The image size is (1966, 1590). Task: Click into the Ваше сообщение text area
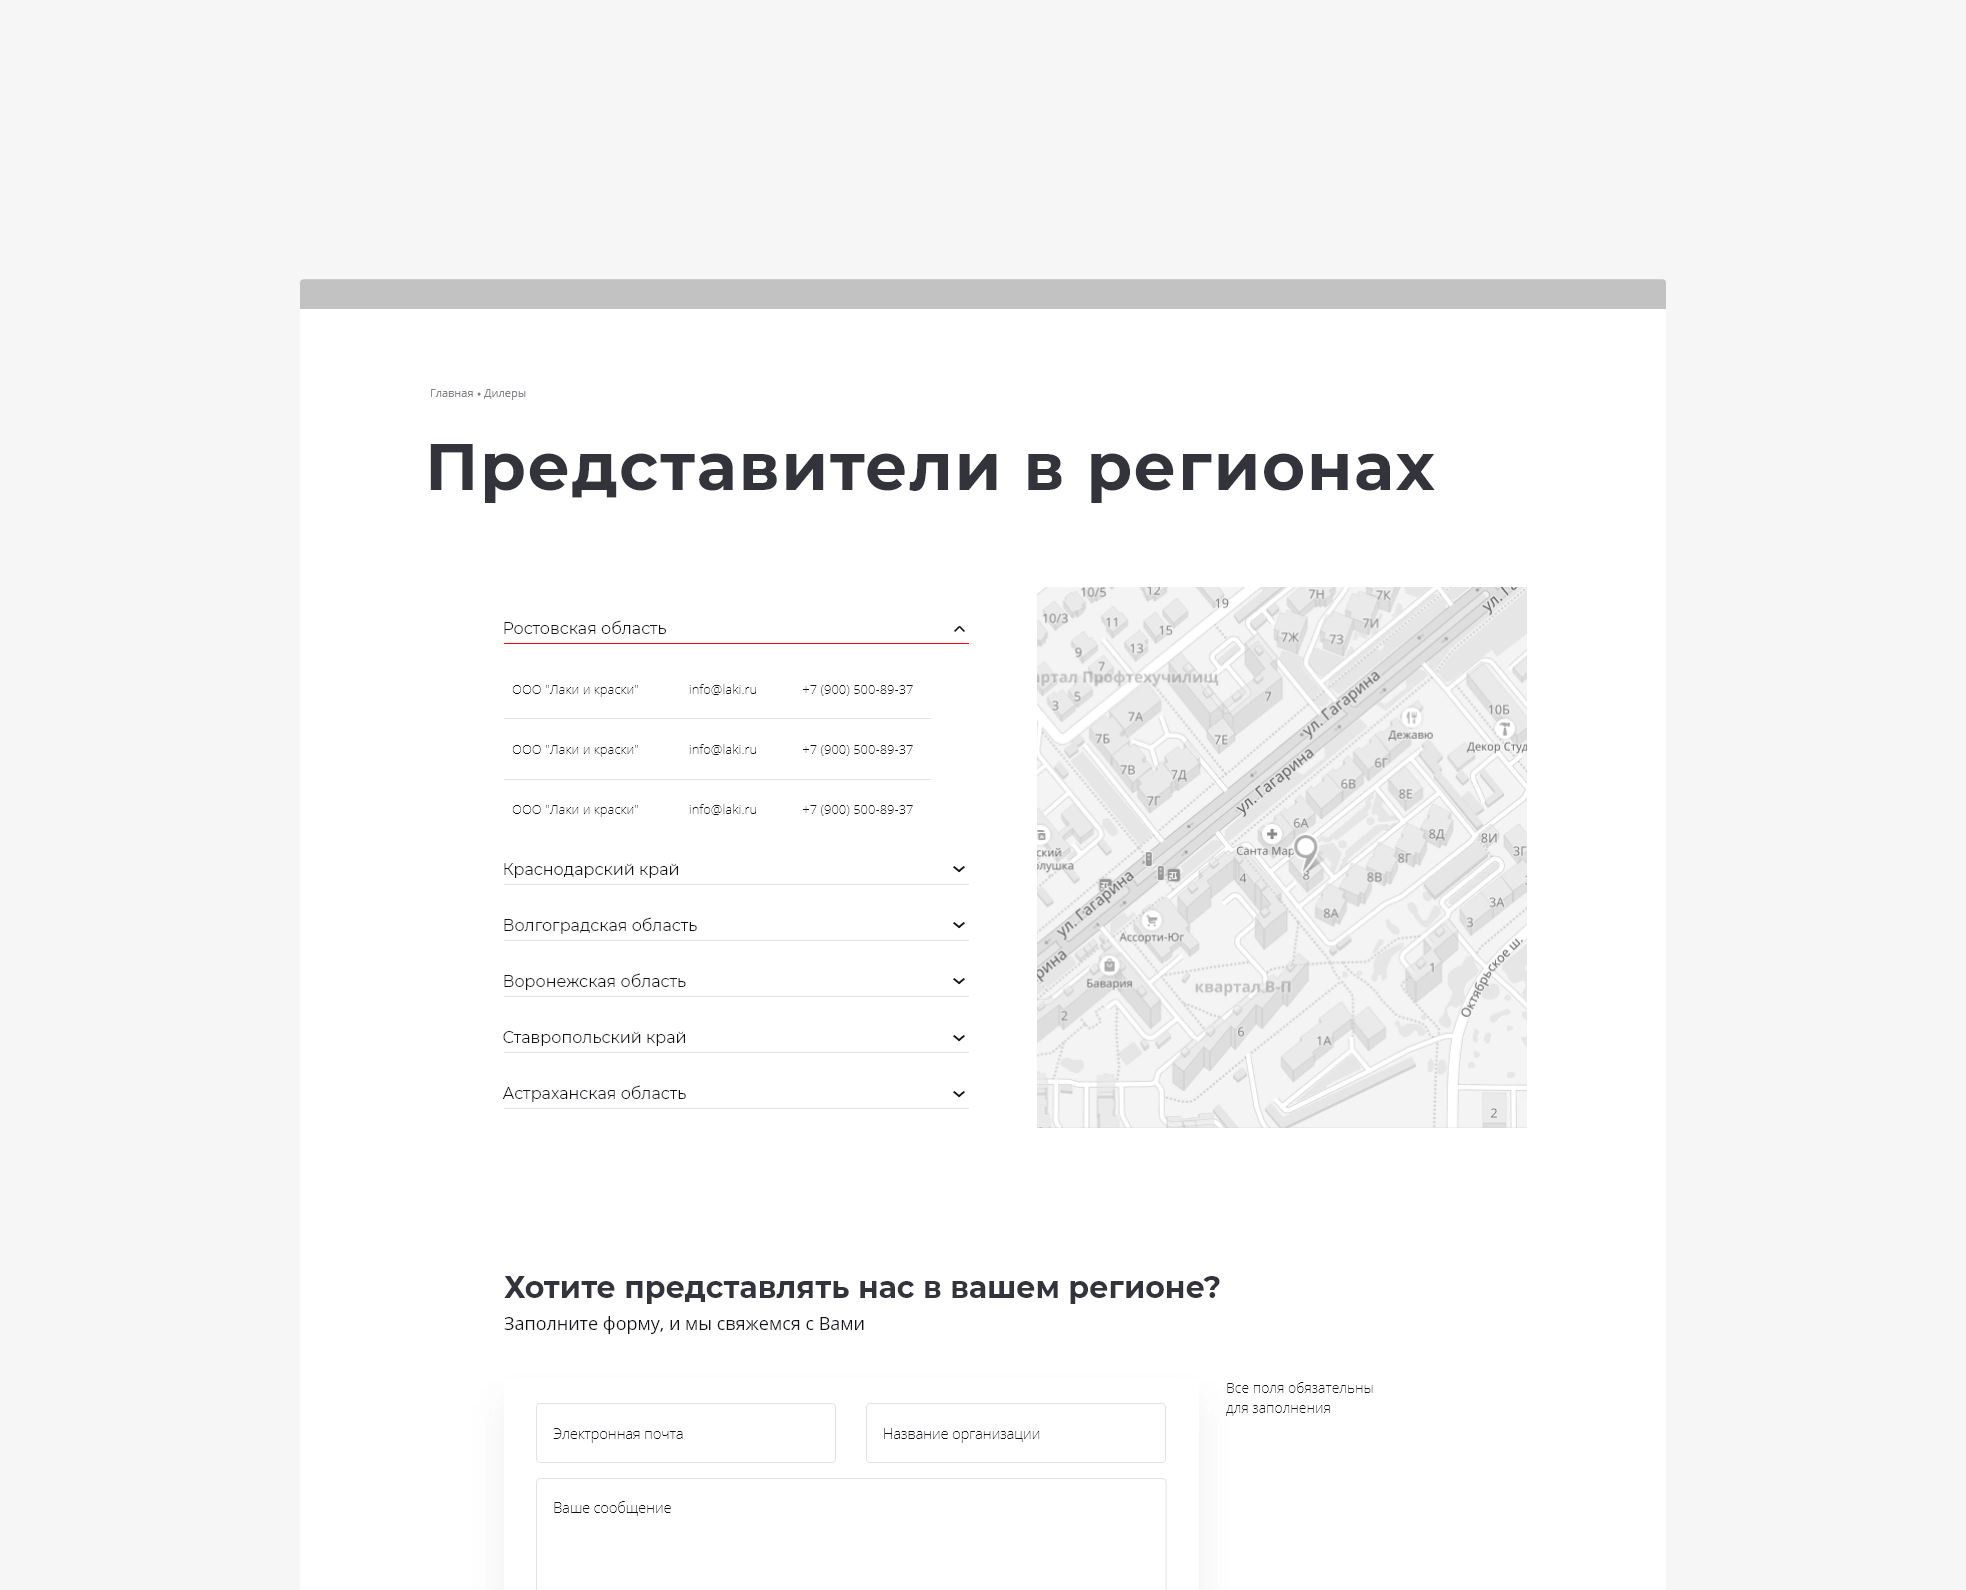pyautogui.click(x=851, y=1534)
